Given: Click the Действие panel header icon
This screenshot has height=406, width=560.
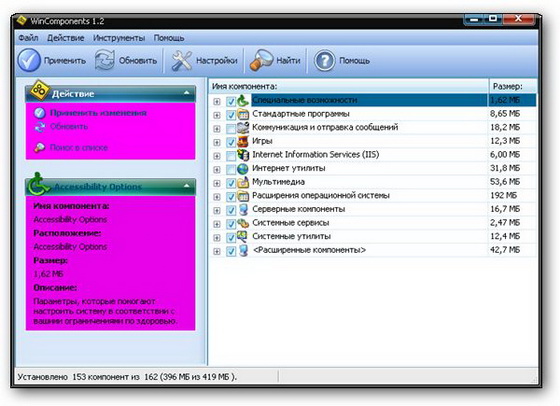Looking at the screenshot, I should 39,90.
